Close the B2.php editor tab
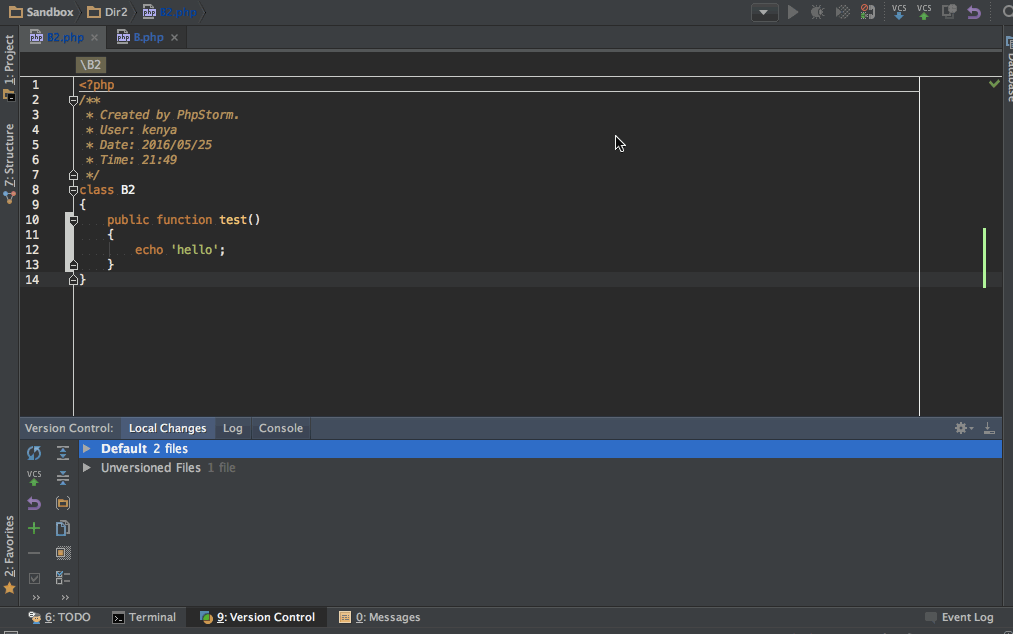This screenshot has width=1013, height=634. pos(94,37)
